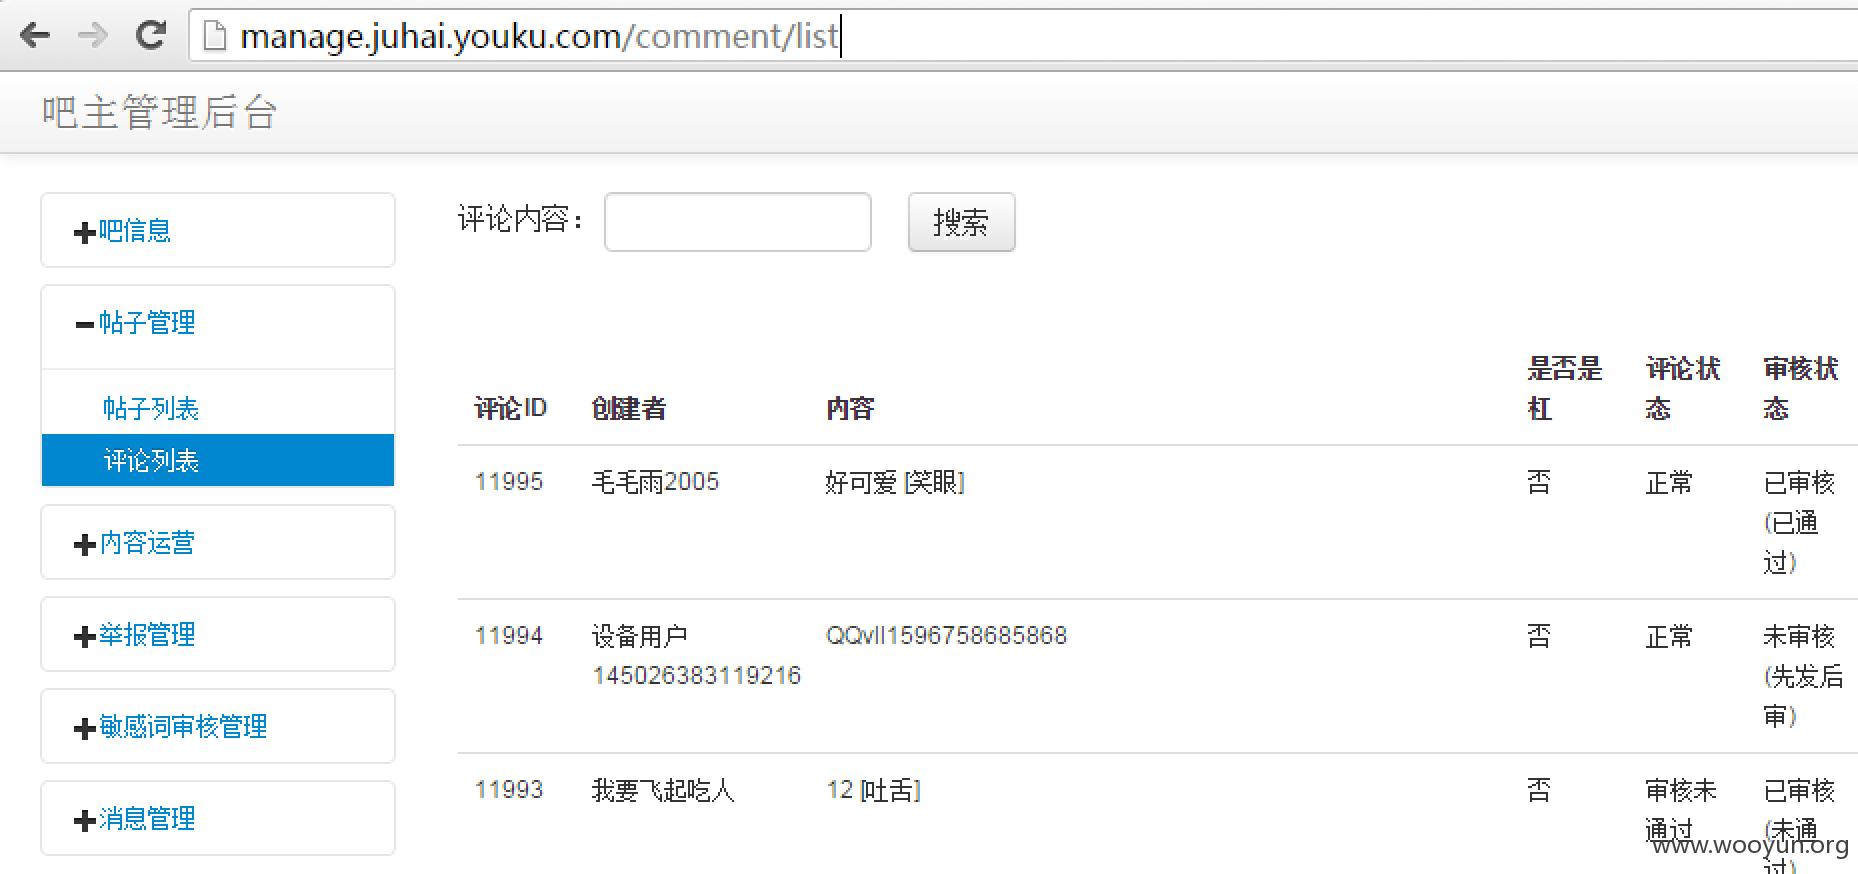Click the 搜索 button
The width and height of the screenshot is (1858, 874).
click(x=961, y=222)
